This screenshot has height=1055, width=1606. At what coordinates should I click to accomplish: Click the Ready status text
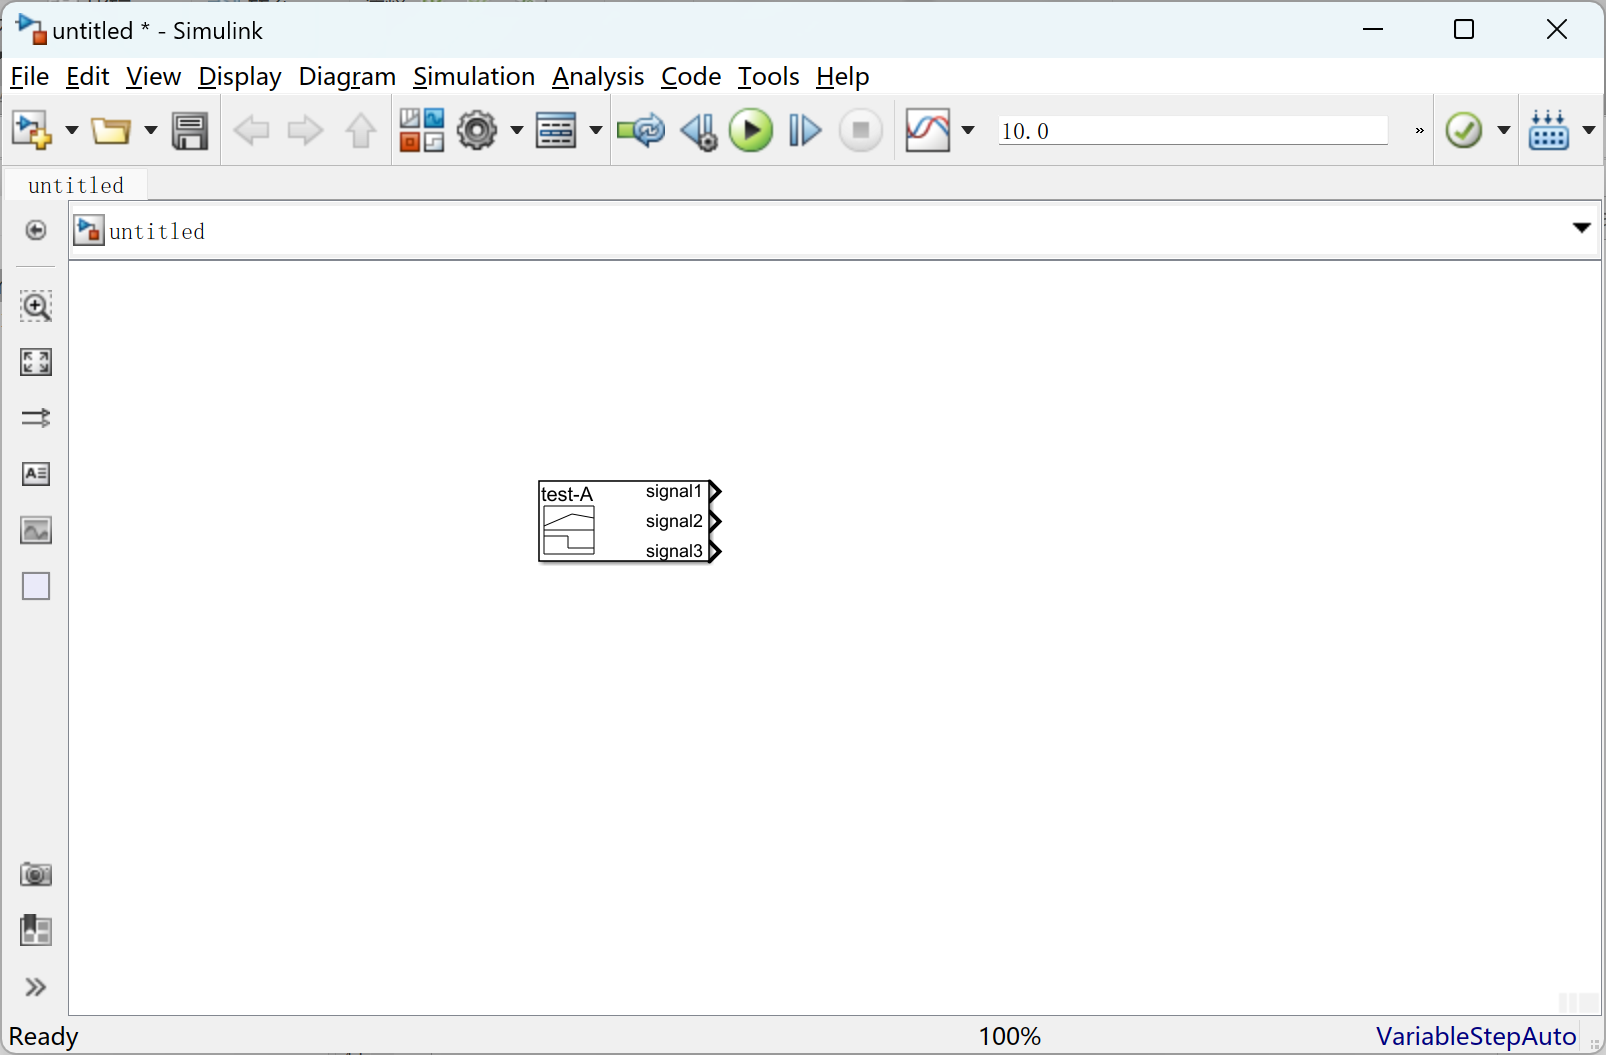point(43,1037)
